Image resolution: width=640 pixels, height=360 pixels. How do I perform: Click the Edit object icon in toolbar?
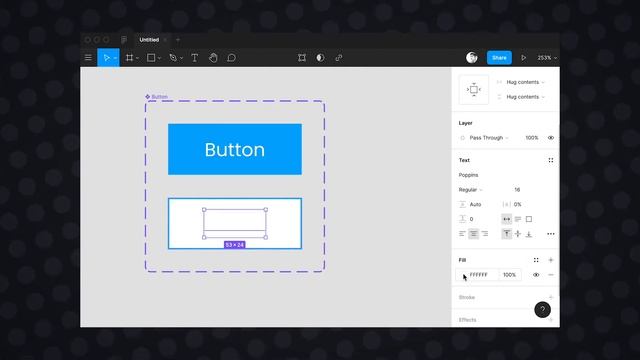coord(302,58)
